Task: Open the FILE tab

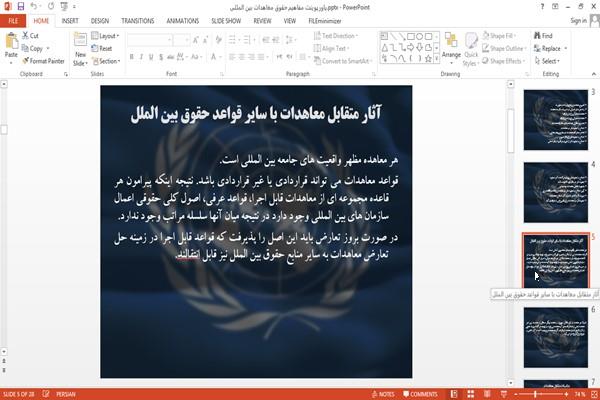Action: tap(13, 21)
